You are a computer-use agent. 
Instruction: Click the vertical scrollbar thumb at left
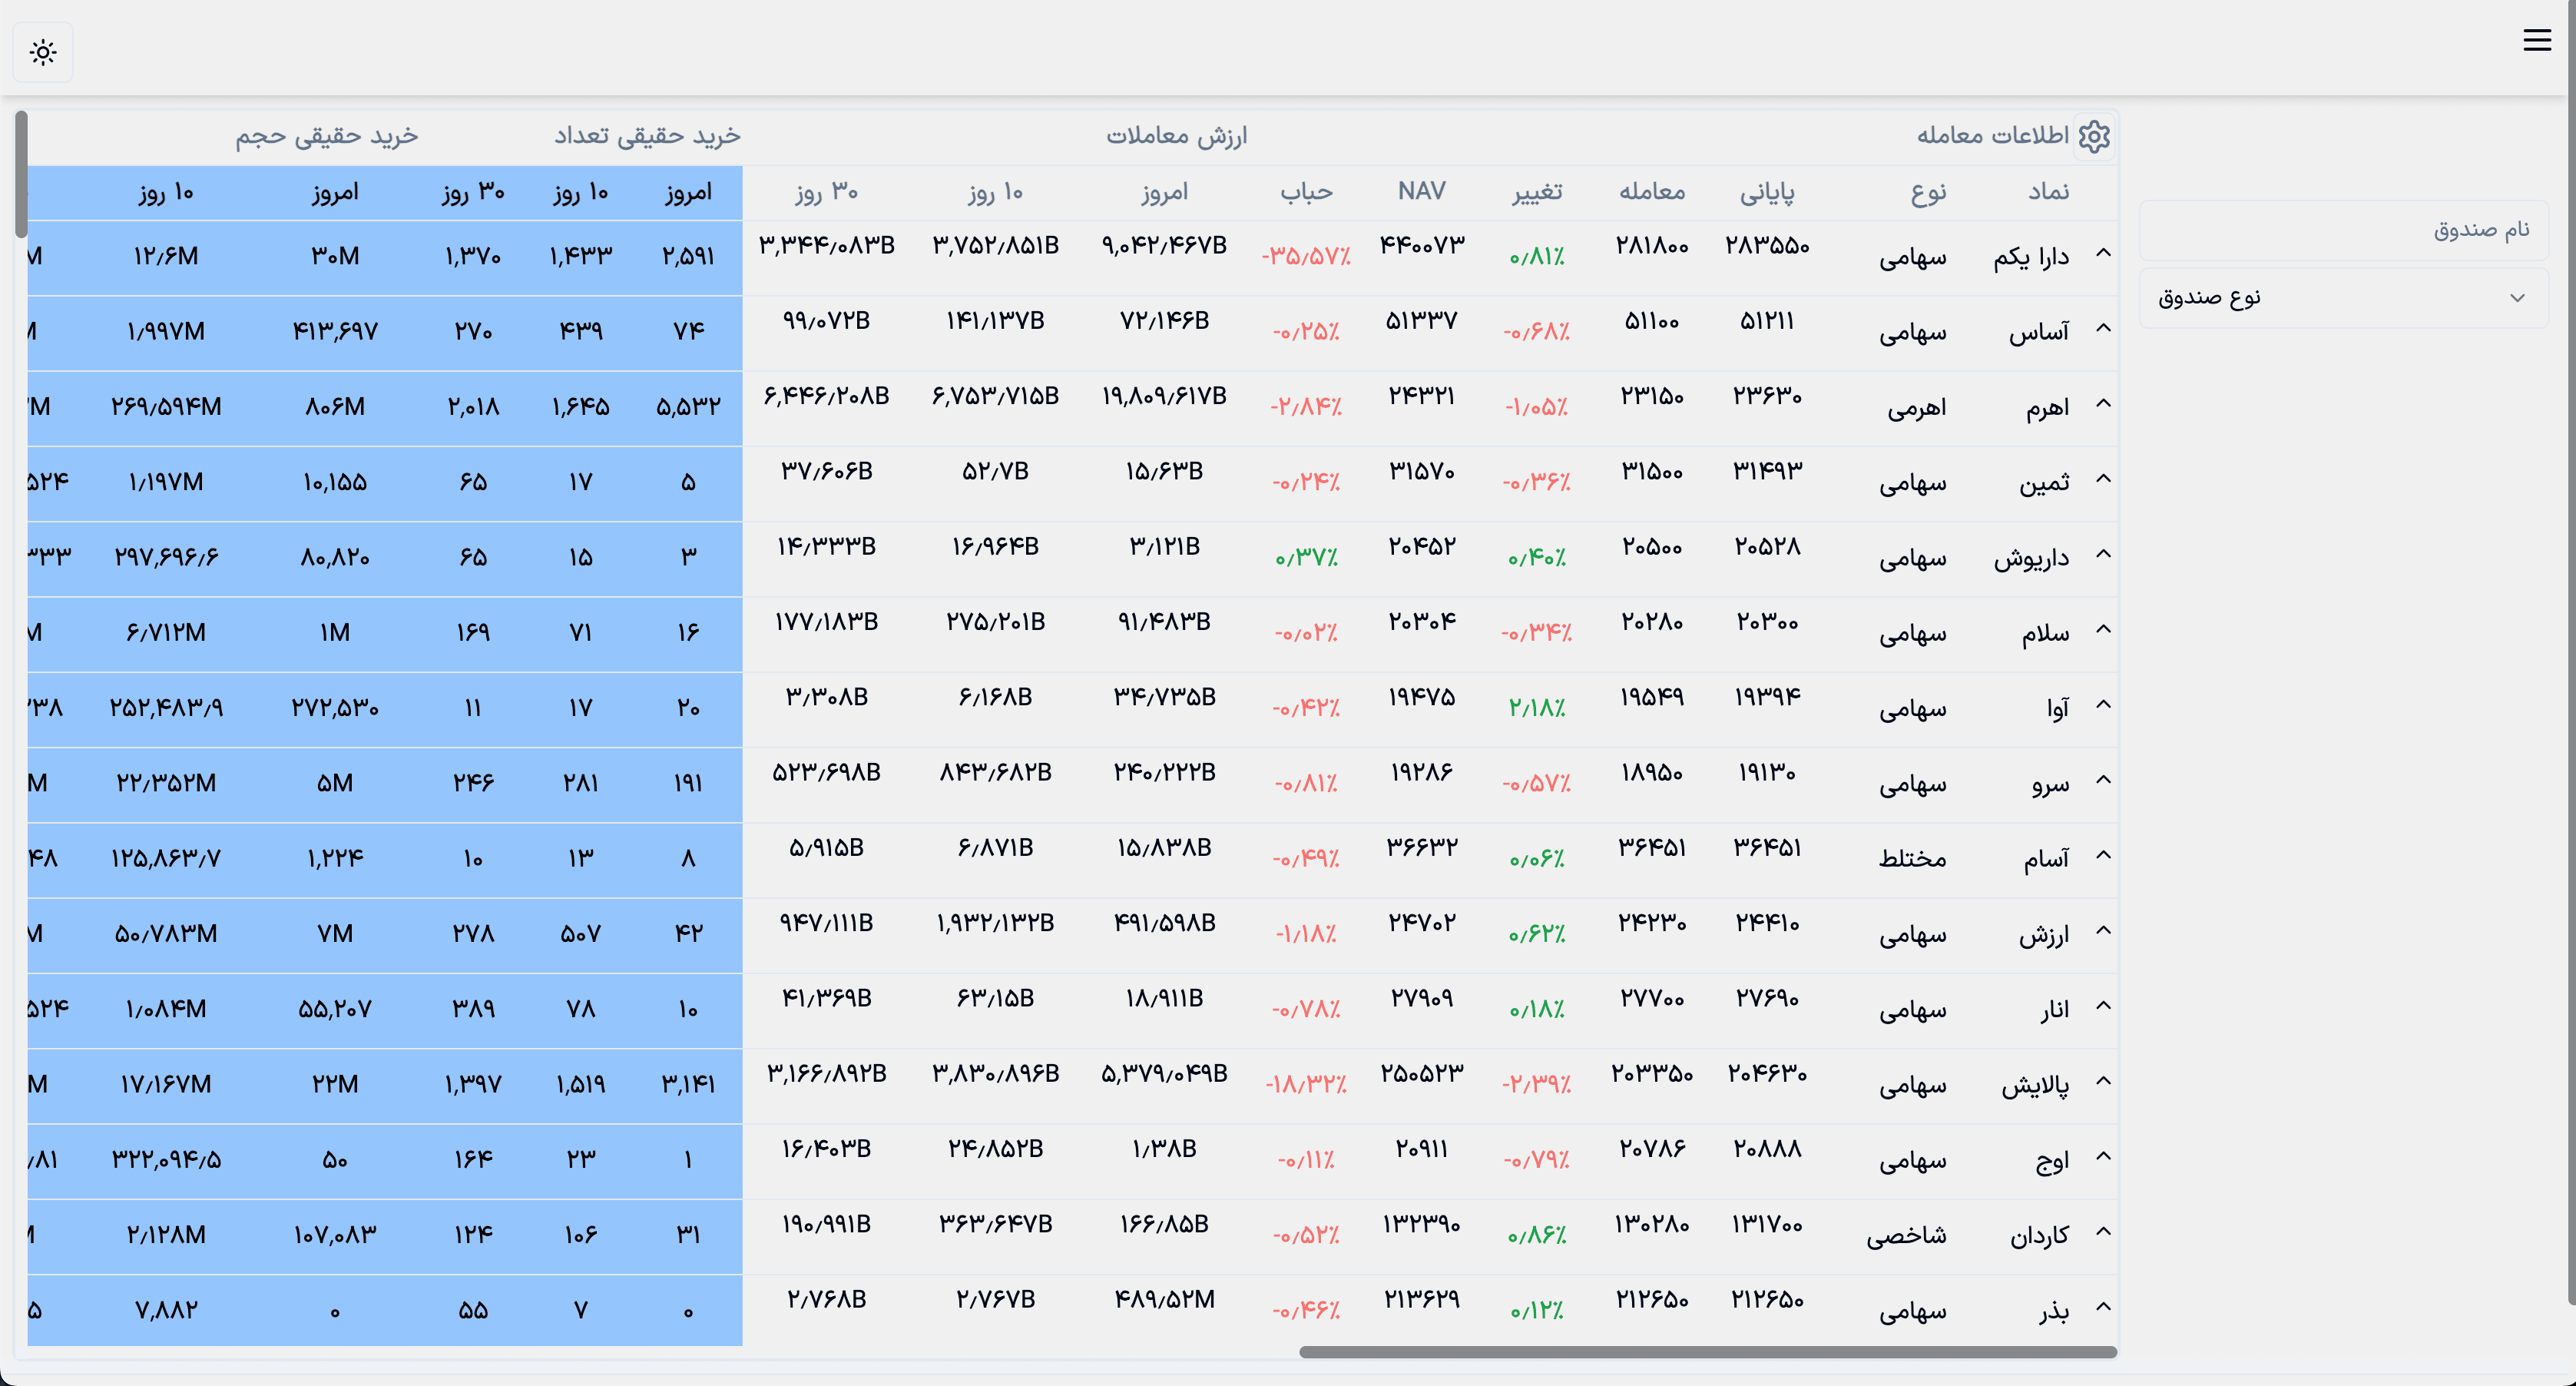(21, 175)
